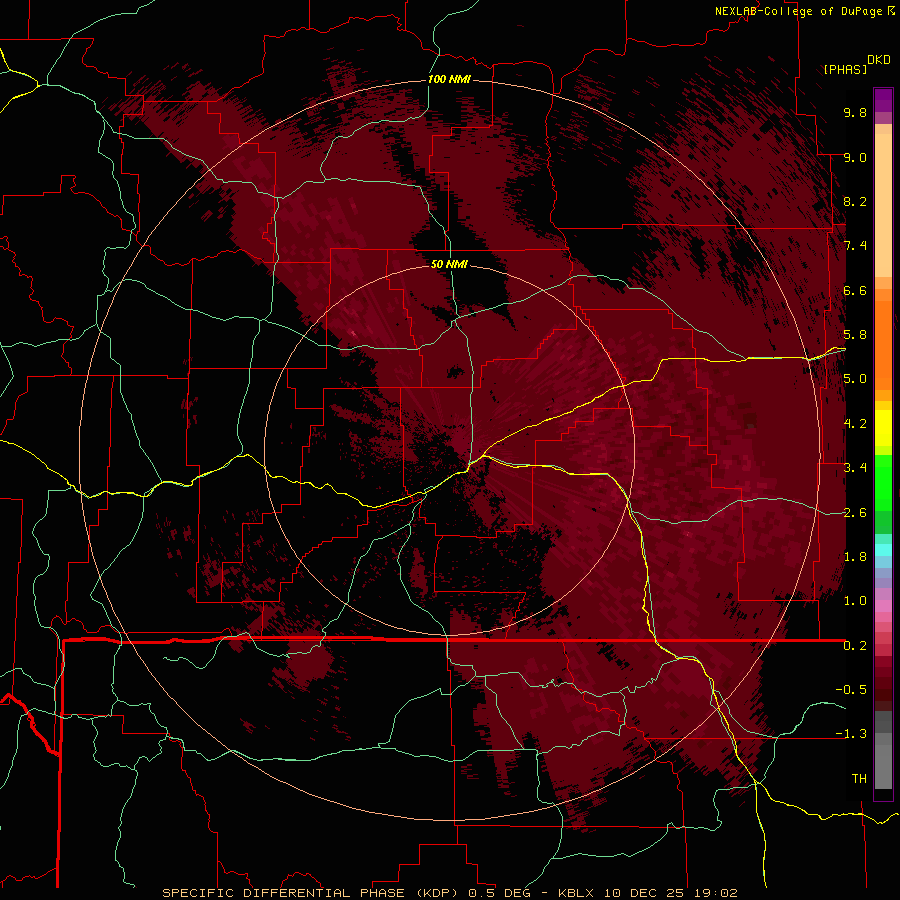
Task: Click the pale peach segment of color bar
Action: 883,205
